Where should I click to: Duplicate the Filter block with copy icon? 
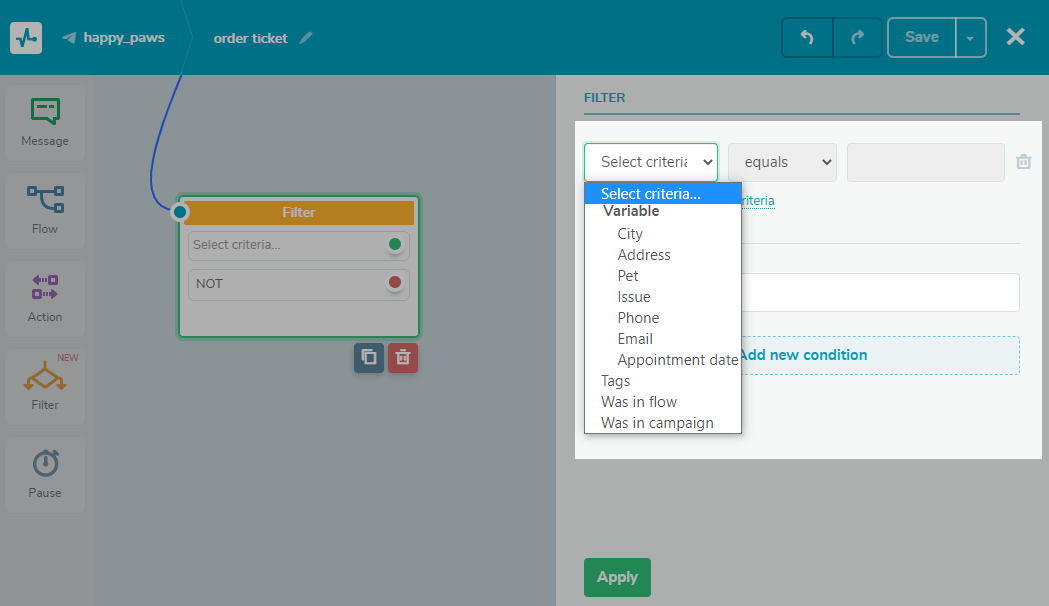(x=369, y=357)
